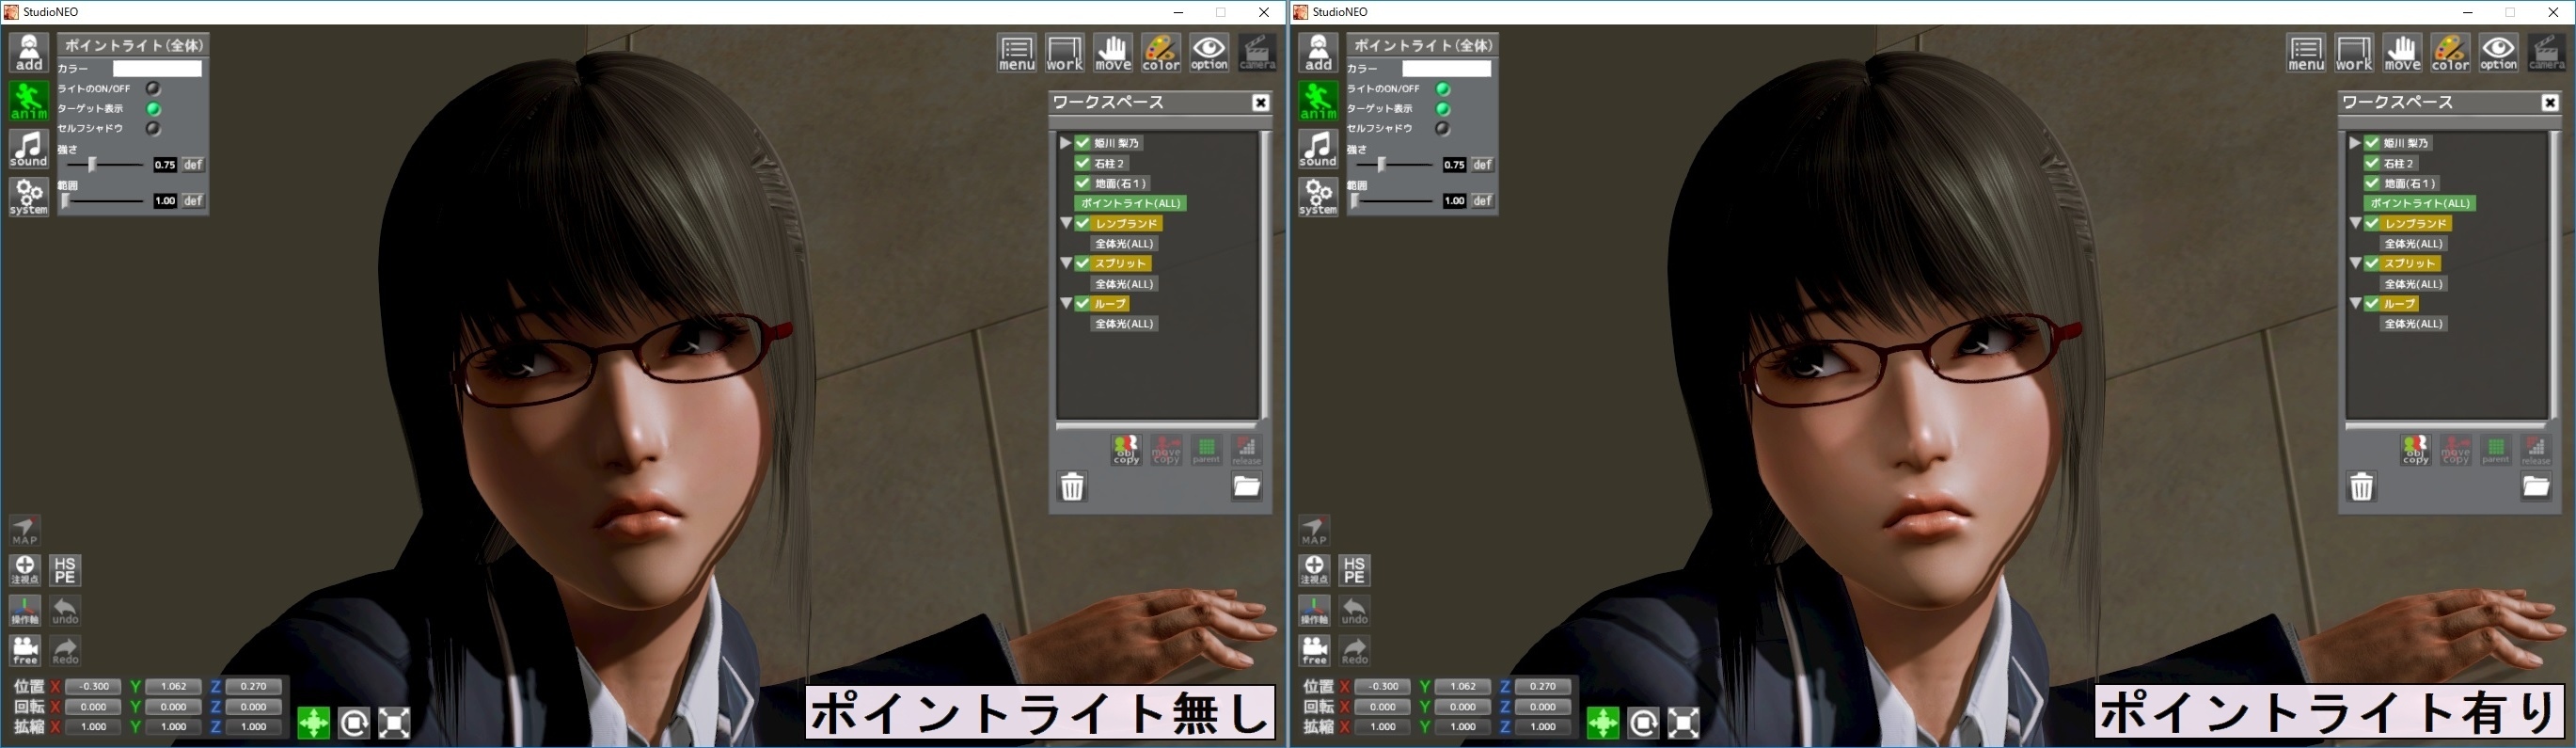Click obj copy in right workspace panel
Viewport: 2576px width, 748px height.
(2415, 450)
